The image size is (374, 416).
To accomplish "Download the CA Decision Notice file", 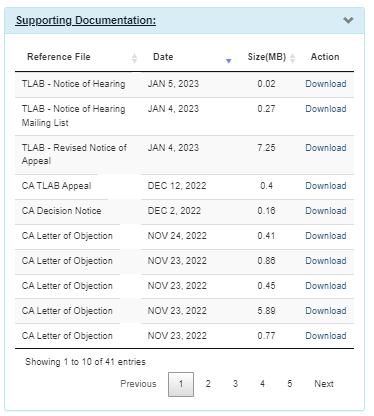I will (x=326, y=211).
